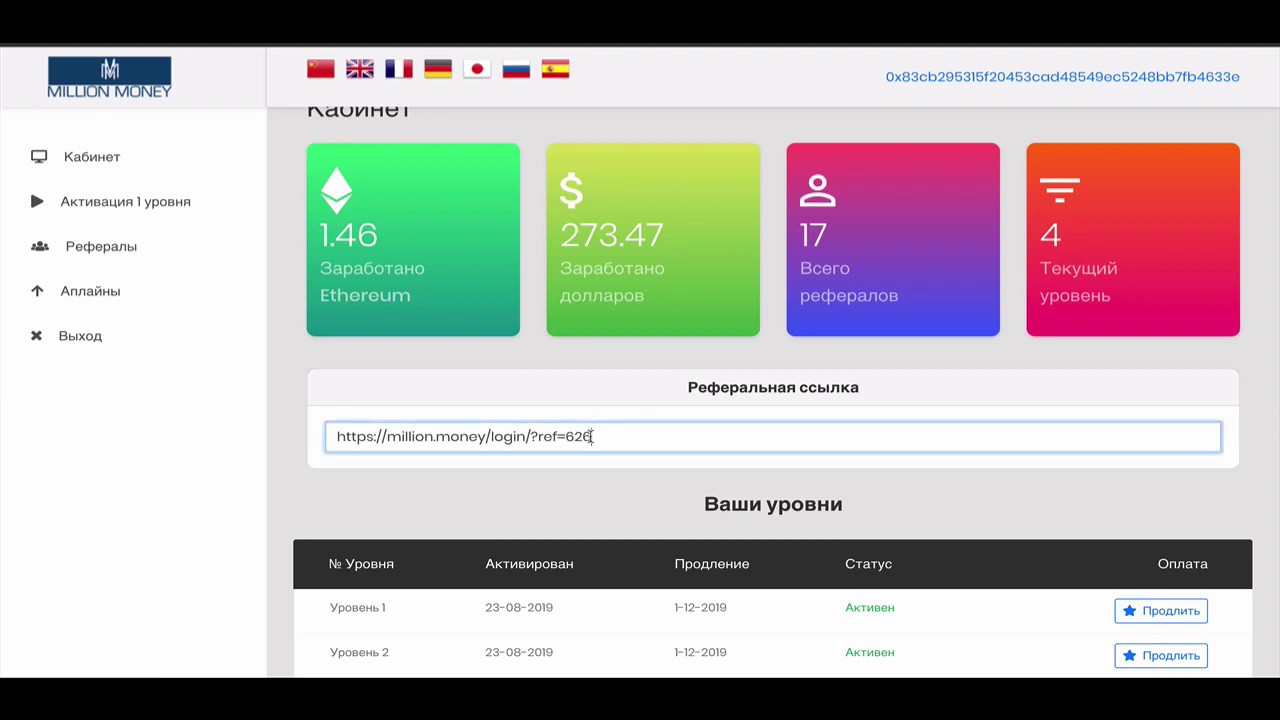Click the Статус column header
1280x720 pixels.
click(868, 564)
